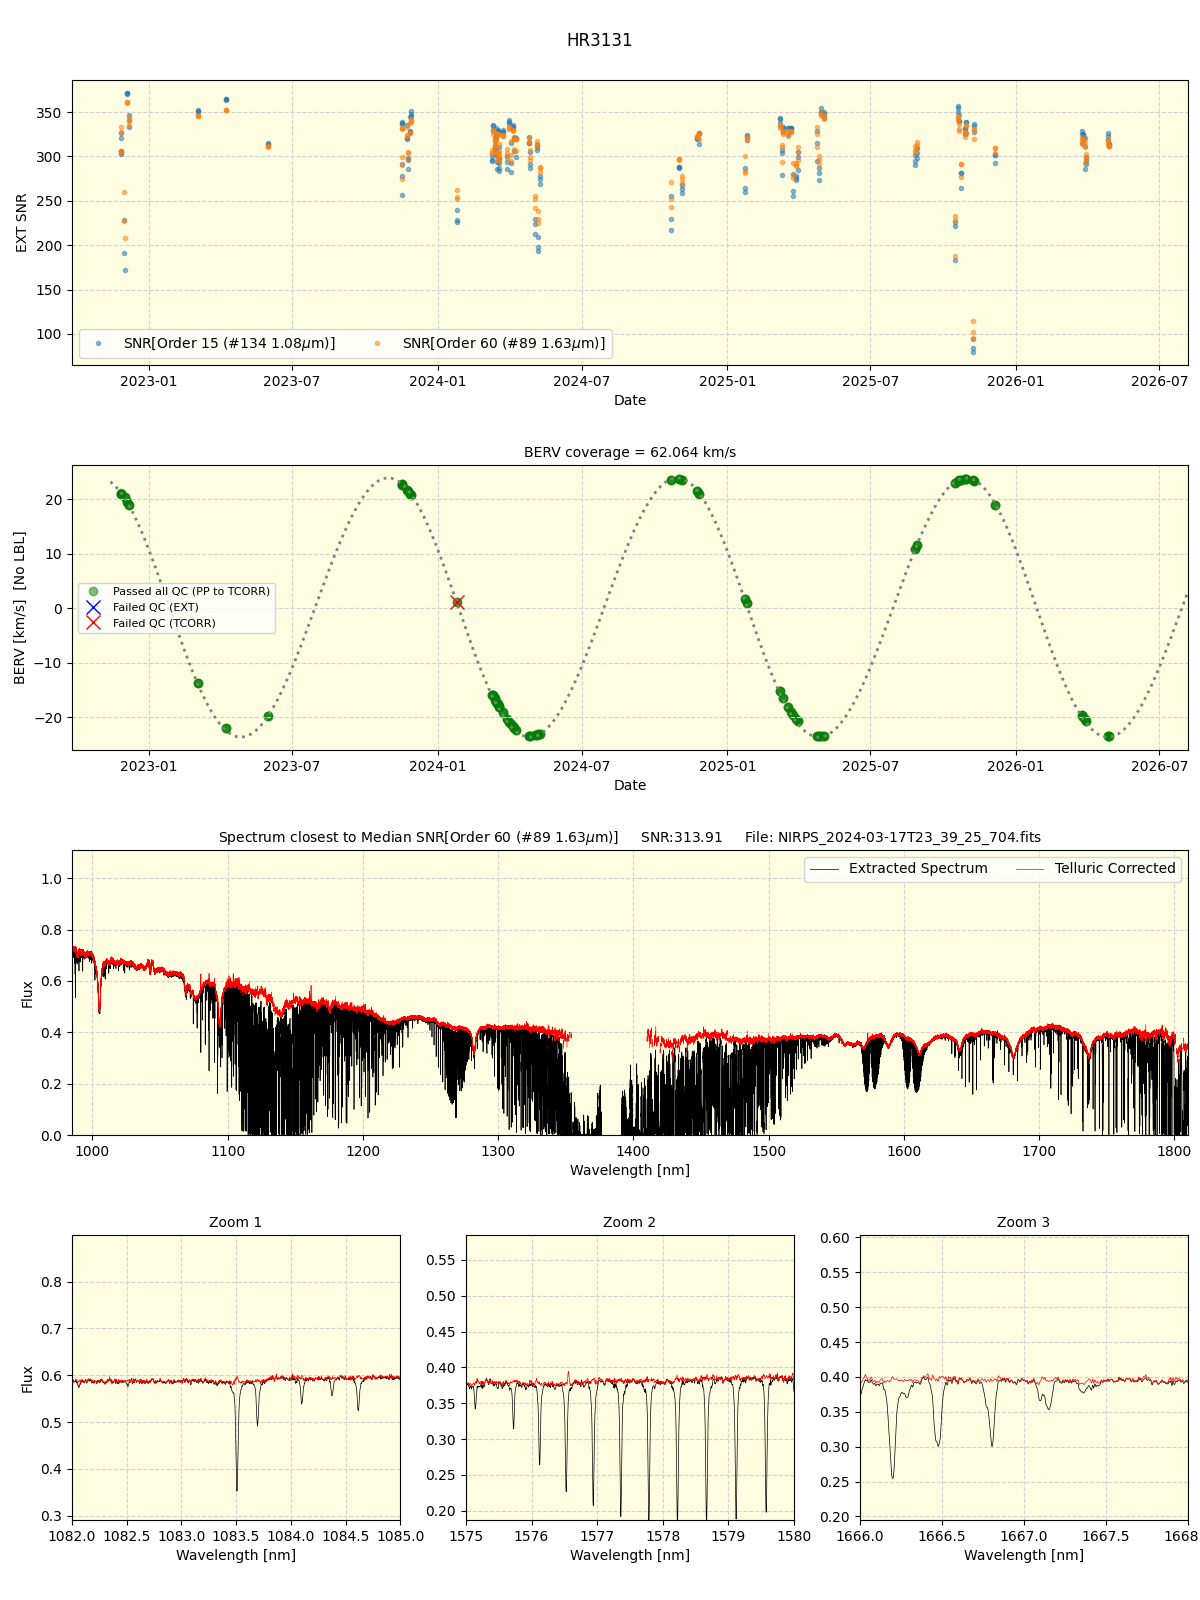
Task: Click the orange dot in the SNR legend
Action: click(x=377, y=344)
